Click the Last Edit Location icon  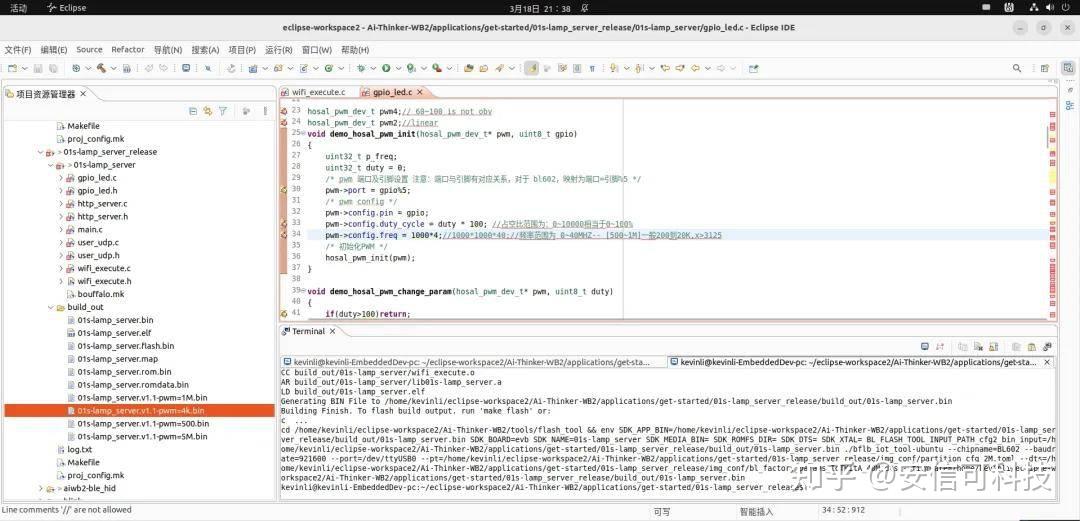coord(665,68)
